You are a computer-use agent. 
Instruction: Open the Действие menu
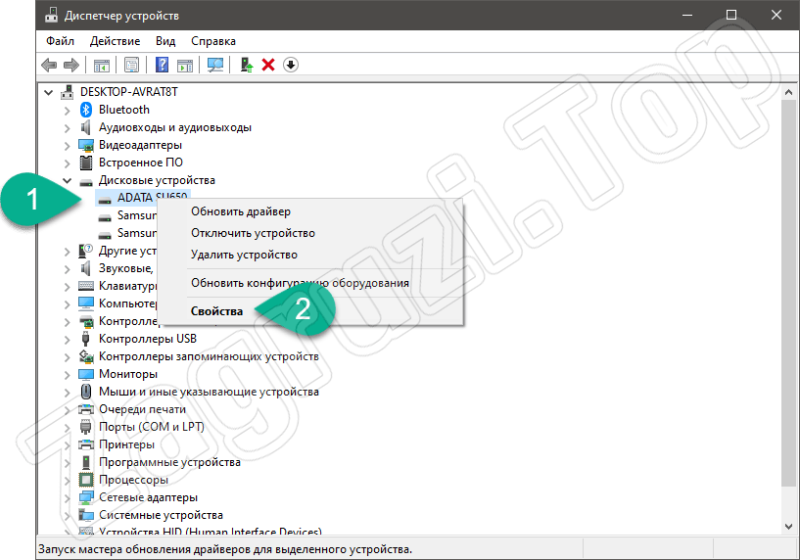click(114, 41)
